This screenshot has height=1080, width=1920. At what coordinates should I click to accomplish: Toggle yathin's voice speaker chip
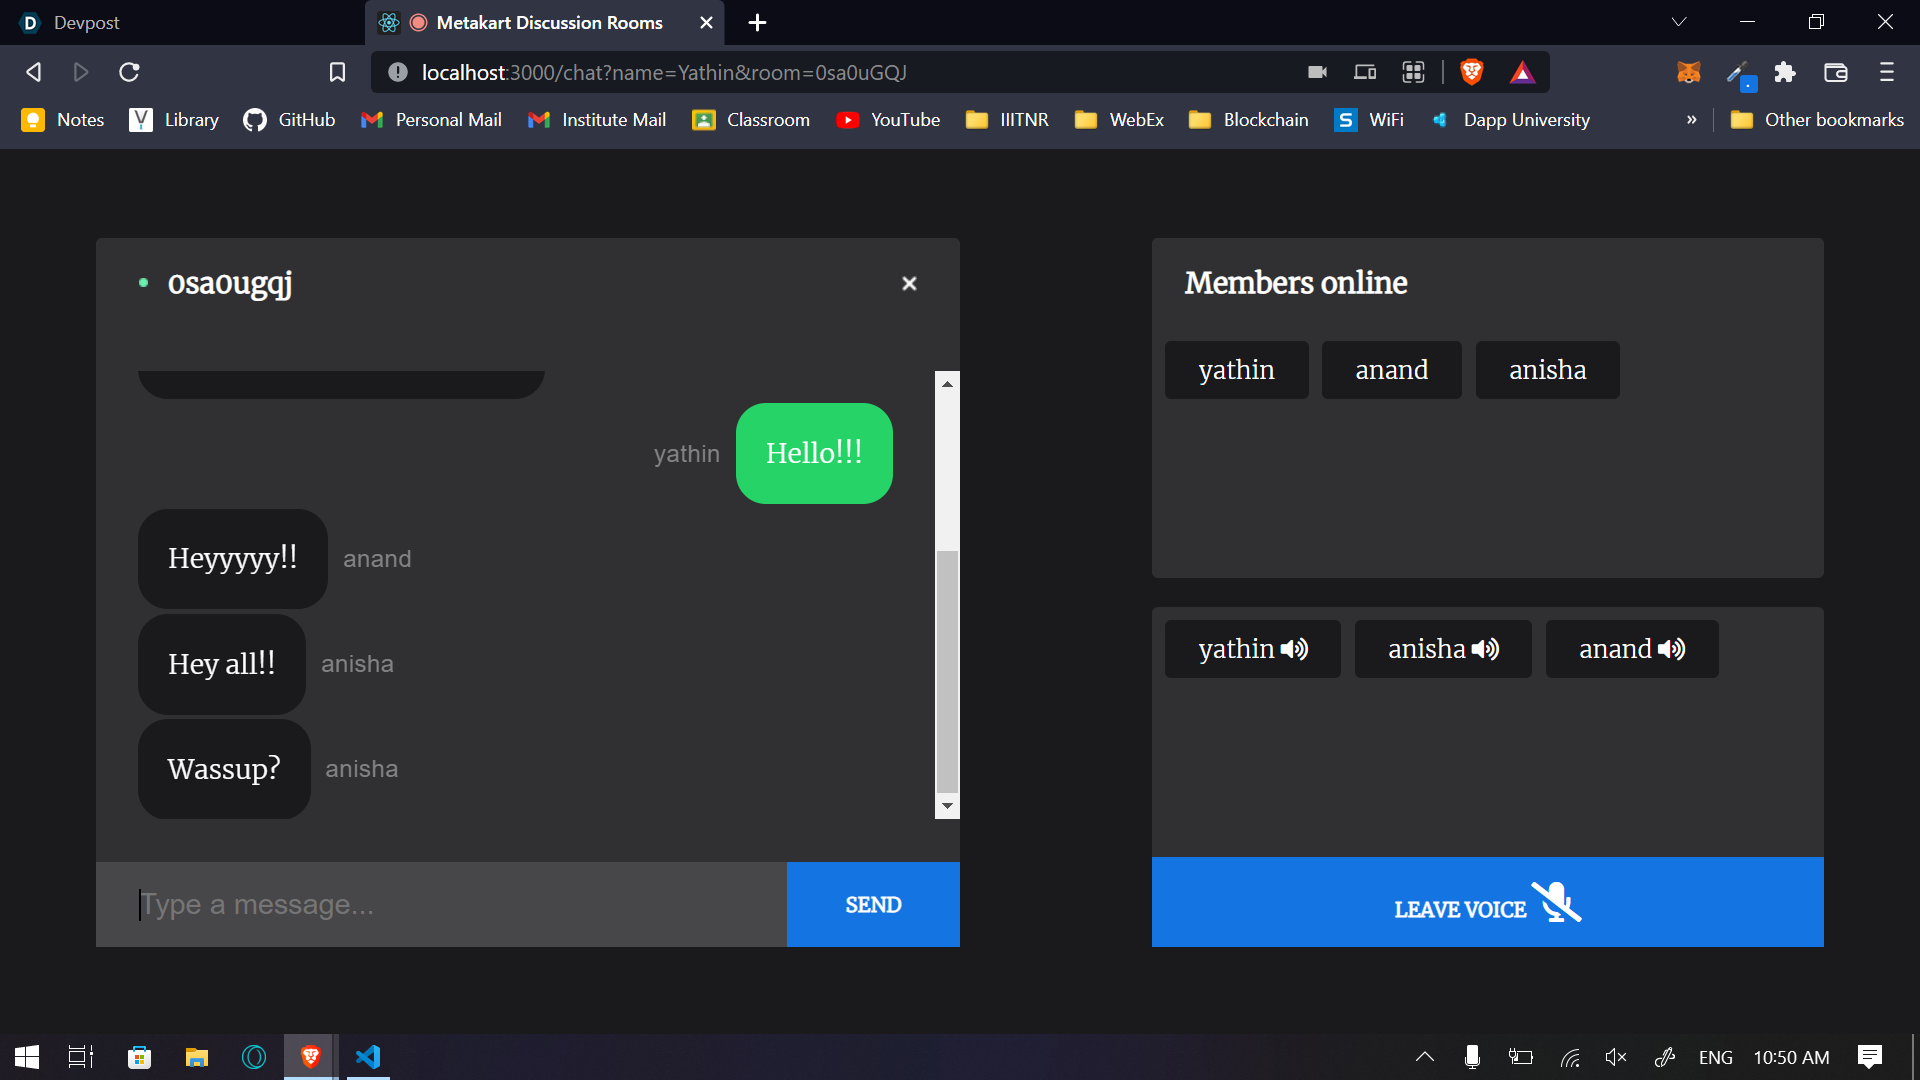click(x=1252, y=649)
